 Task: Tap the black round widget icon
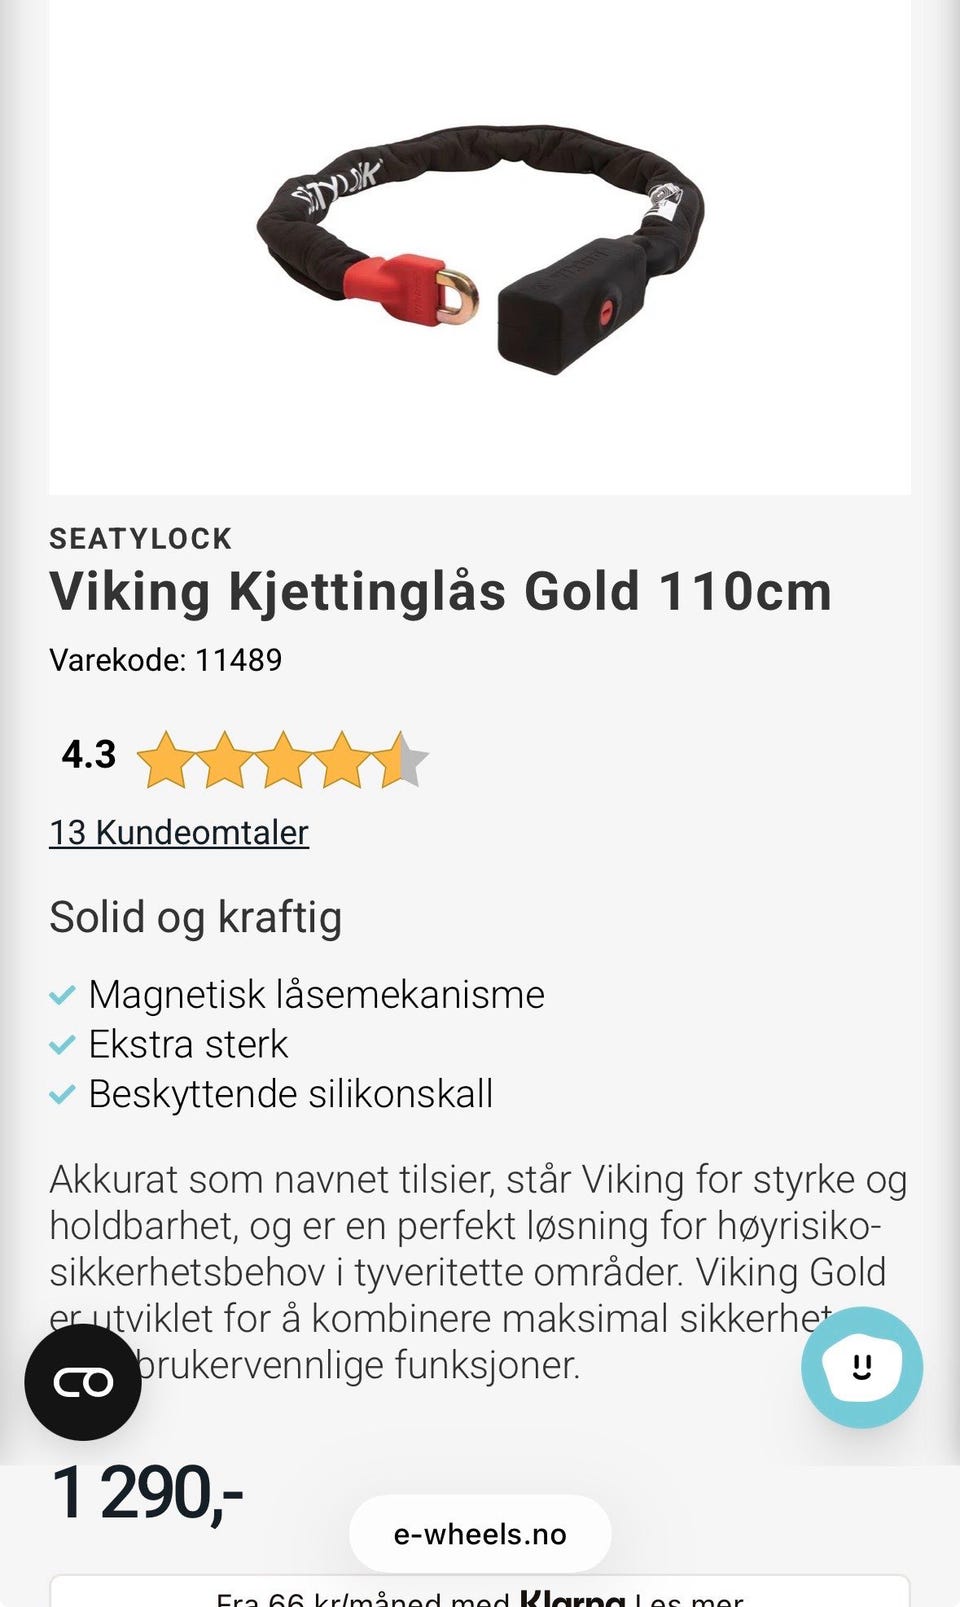pos(83,1382)
